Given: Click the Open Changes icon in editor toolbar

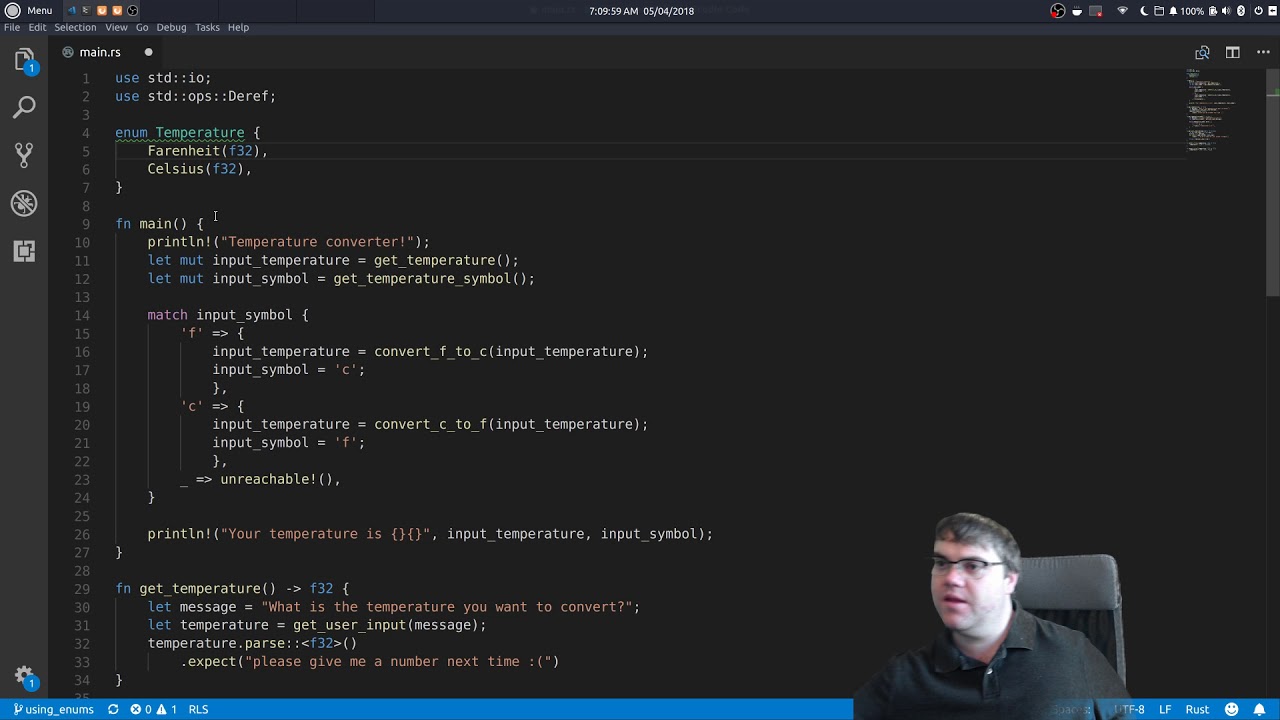Looking at the screenshot, I should click(x=1202, y=52).
